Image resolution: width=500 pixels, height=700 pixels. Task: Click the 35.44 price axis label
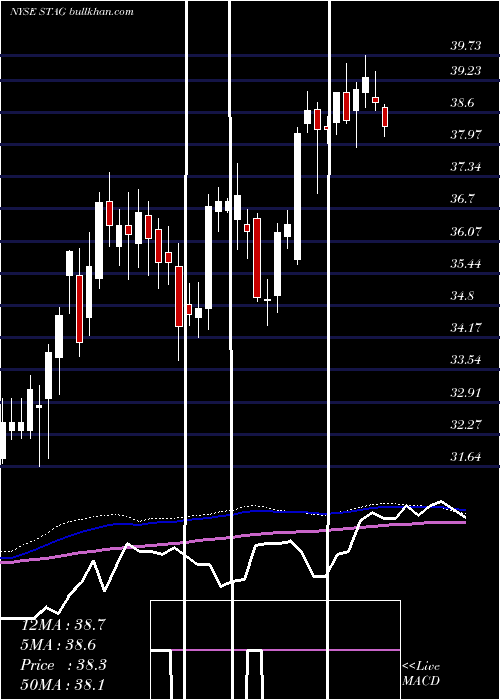click(466, 263)
